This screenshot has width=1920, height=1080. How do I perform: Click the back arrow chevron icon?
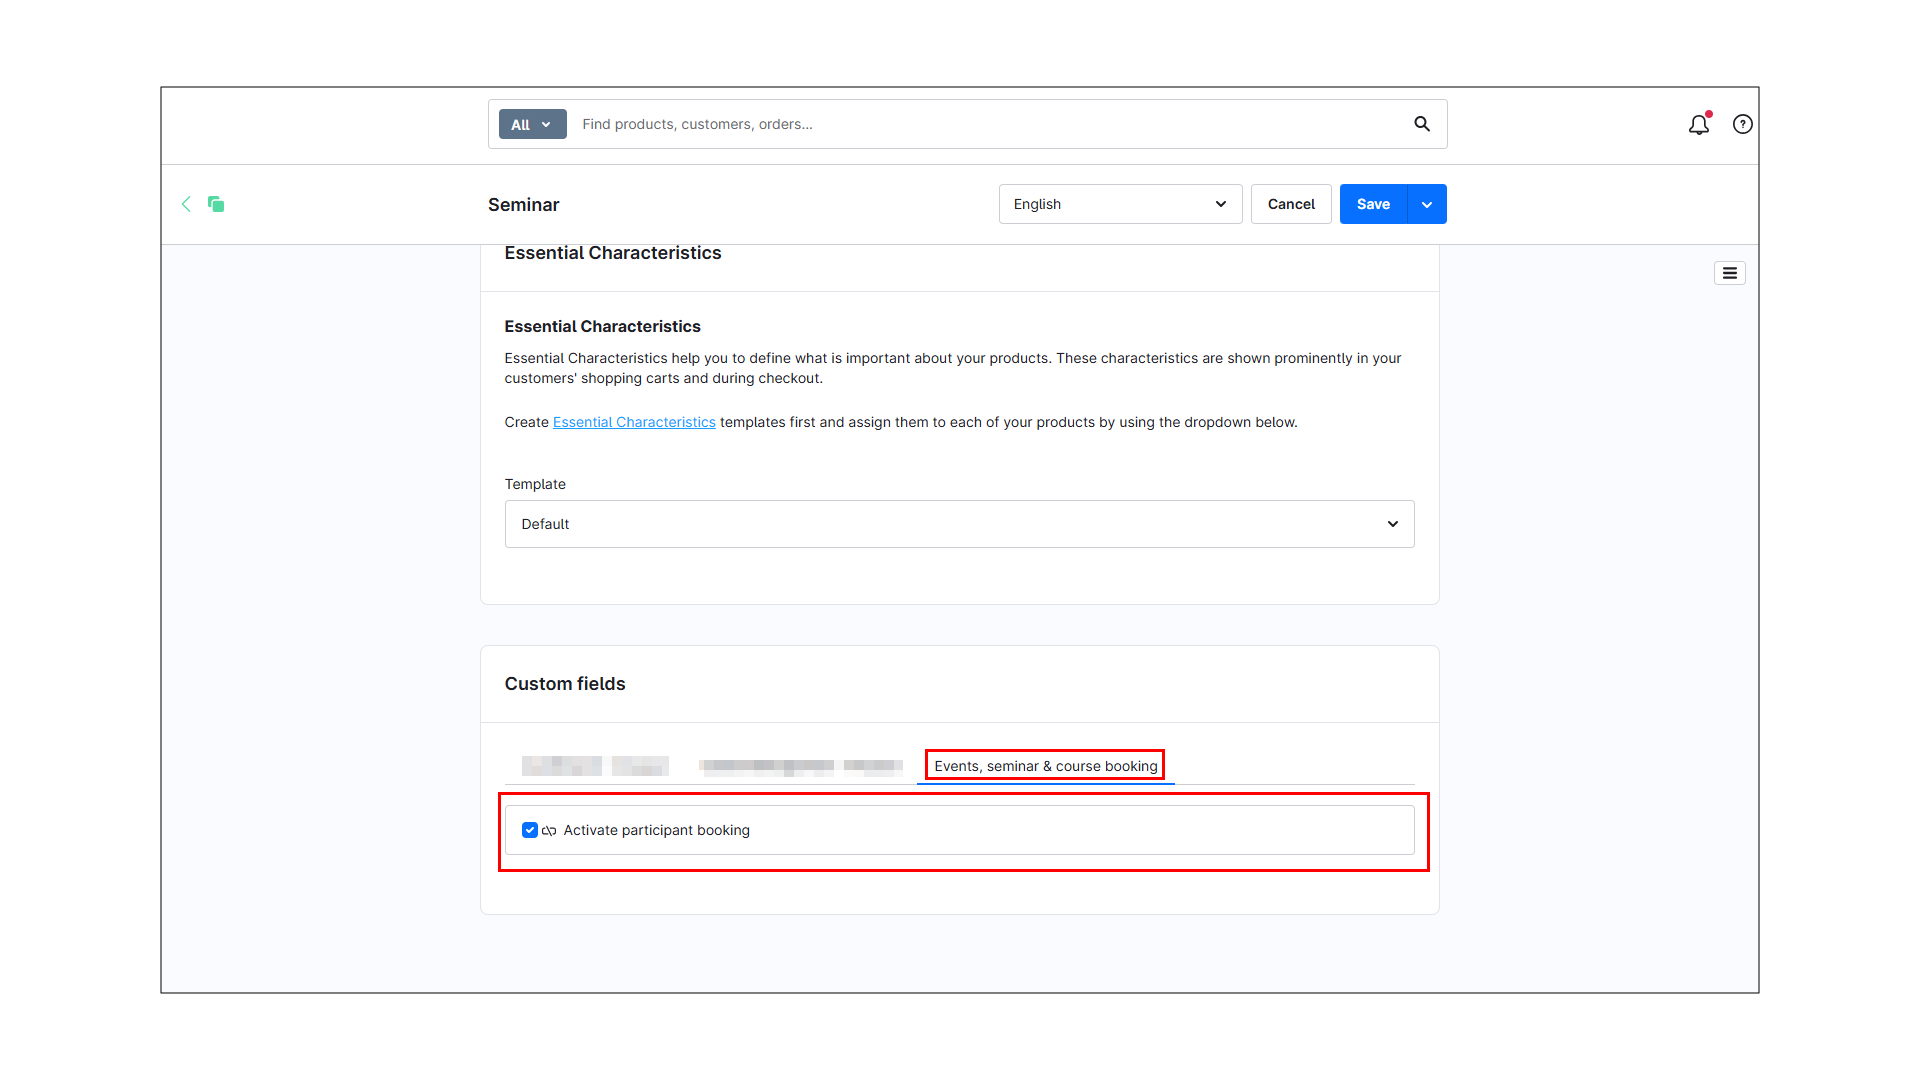click(186, 204)
